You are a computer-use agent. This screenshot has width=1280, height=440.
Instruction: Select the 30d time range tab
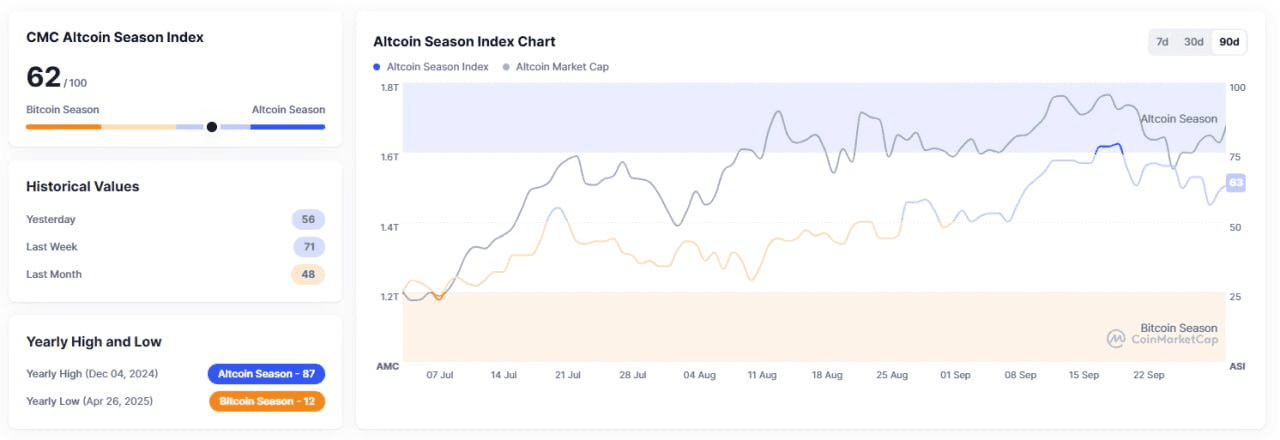1193,42
